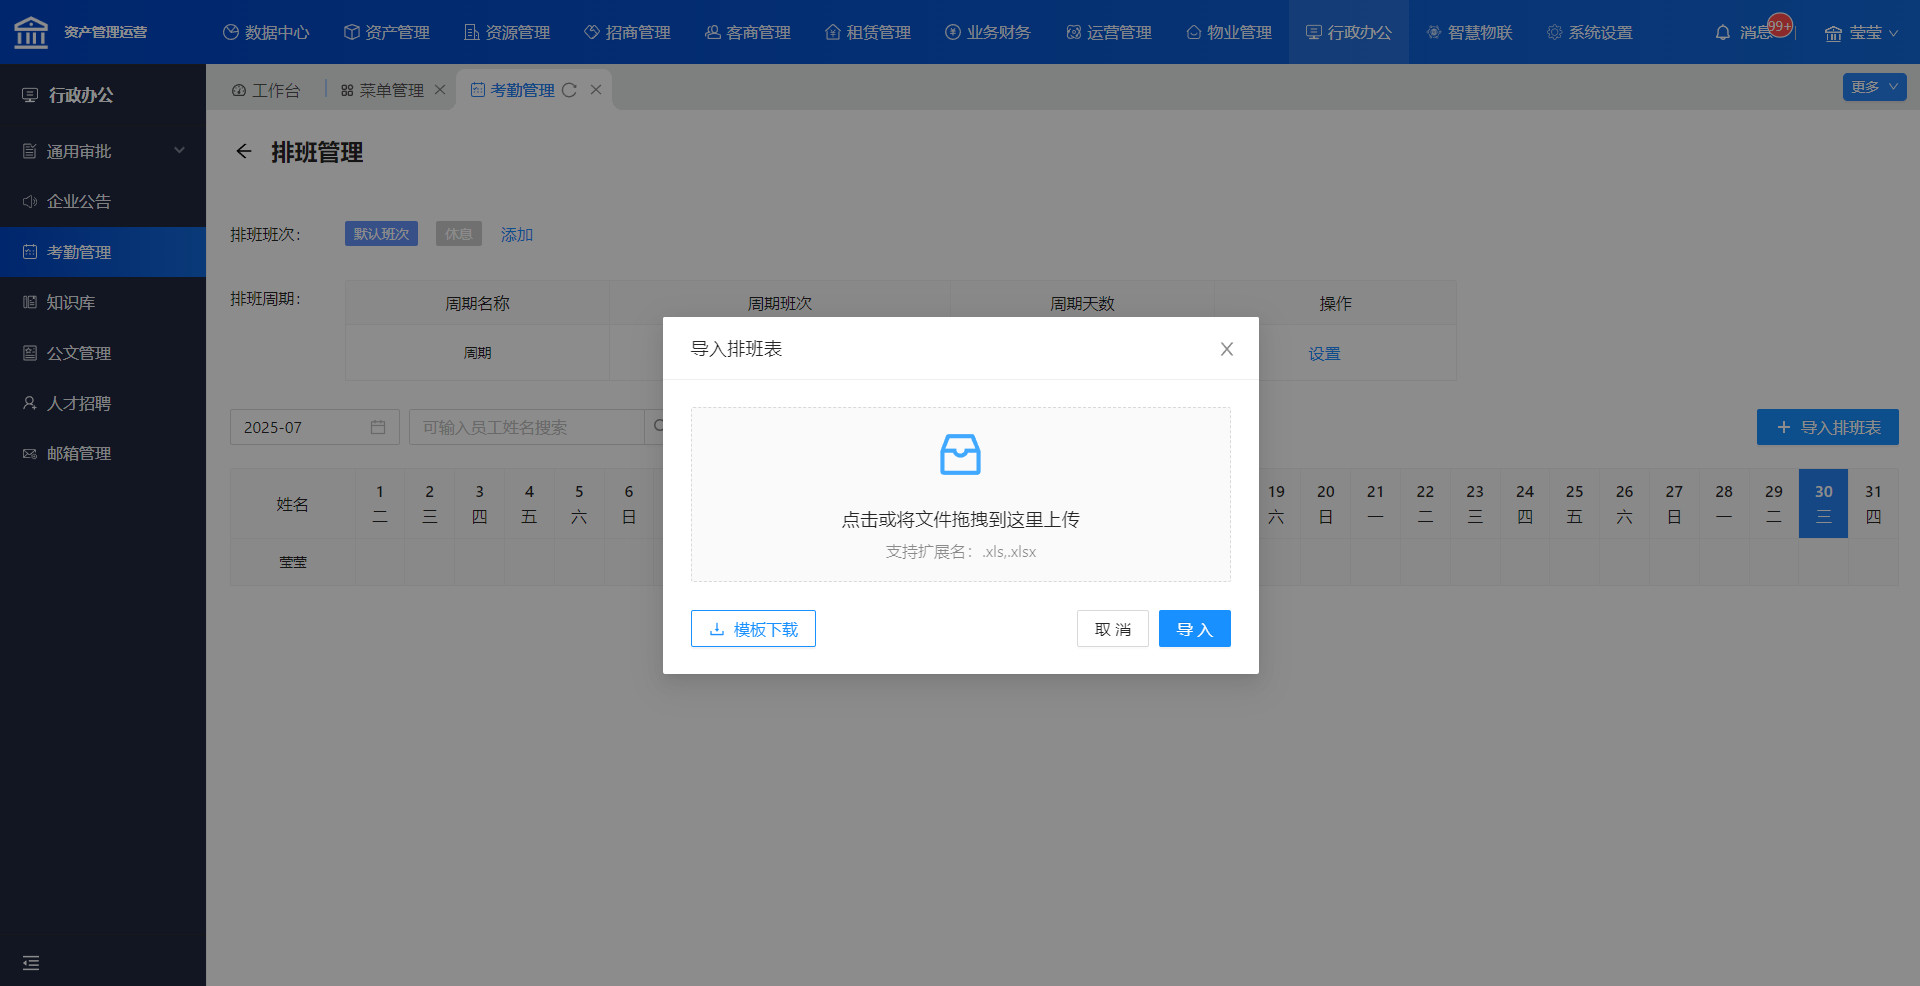Click the file upload drop area
Image resolution: width=1920 pixels, height=986 pixels.
(960, 494)
